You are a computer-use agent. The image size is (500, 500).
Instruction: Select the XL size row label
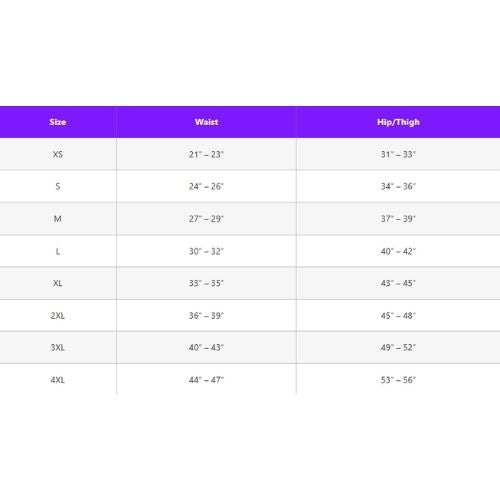point(58,283)
